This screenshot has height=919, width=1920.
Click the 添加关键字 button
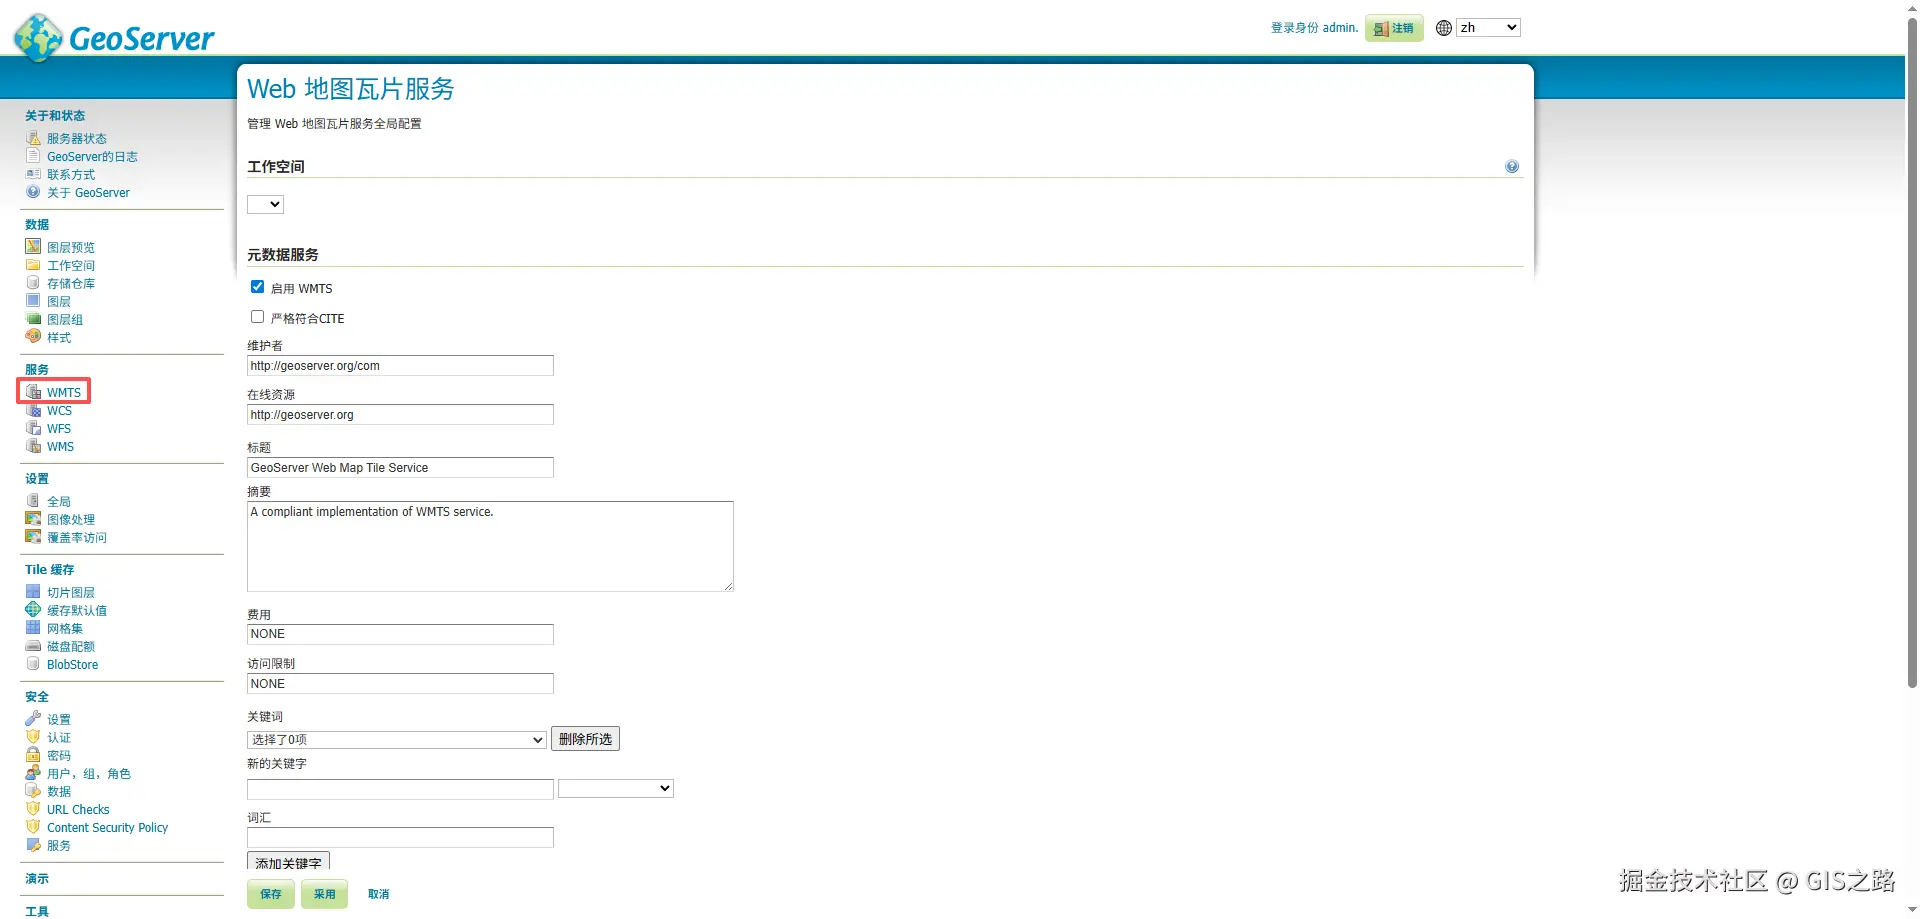288,862
